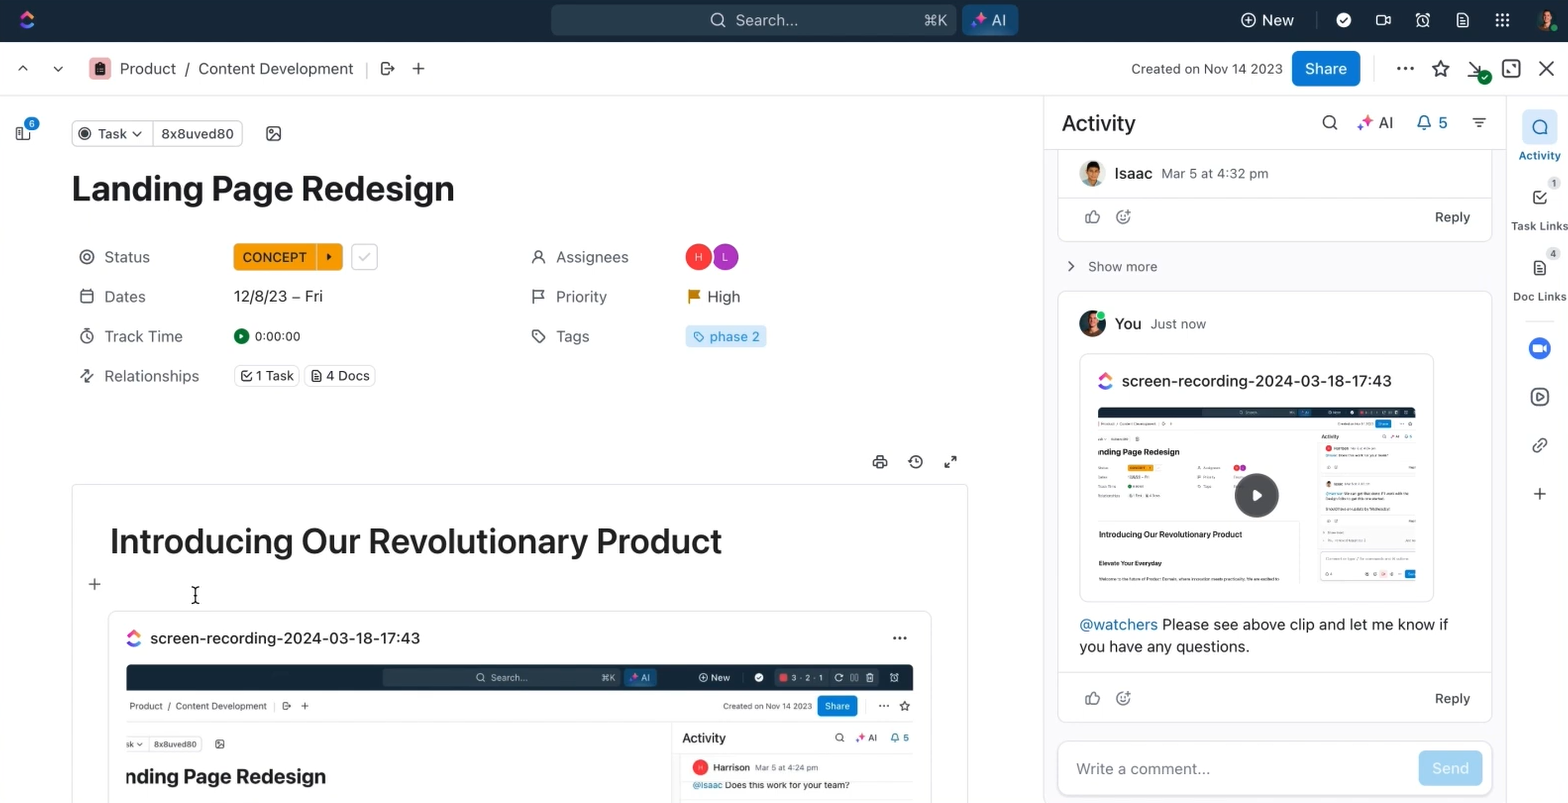Open the Doc Links tab
This screenshot has height=803, width=1568.
(1539, 277)
